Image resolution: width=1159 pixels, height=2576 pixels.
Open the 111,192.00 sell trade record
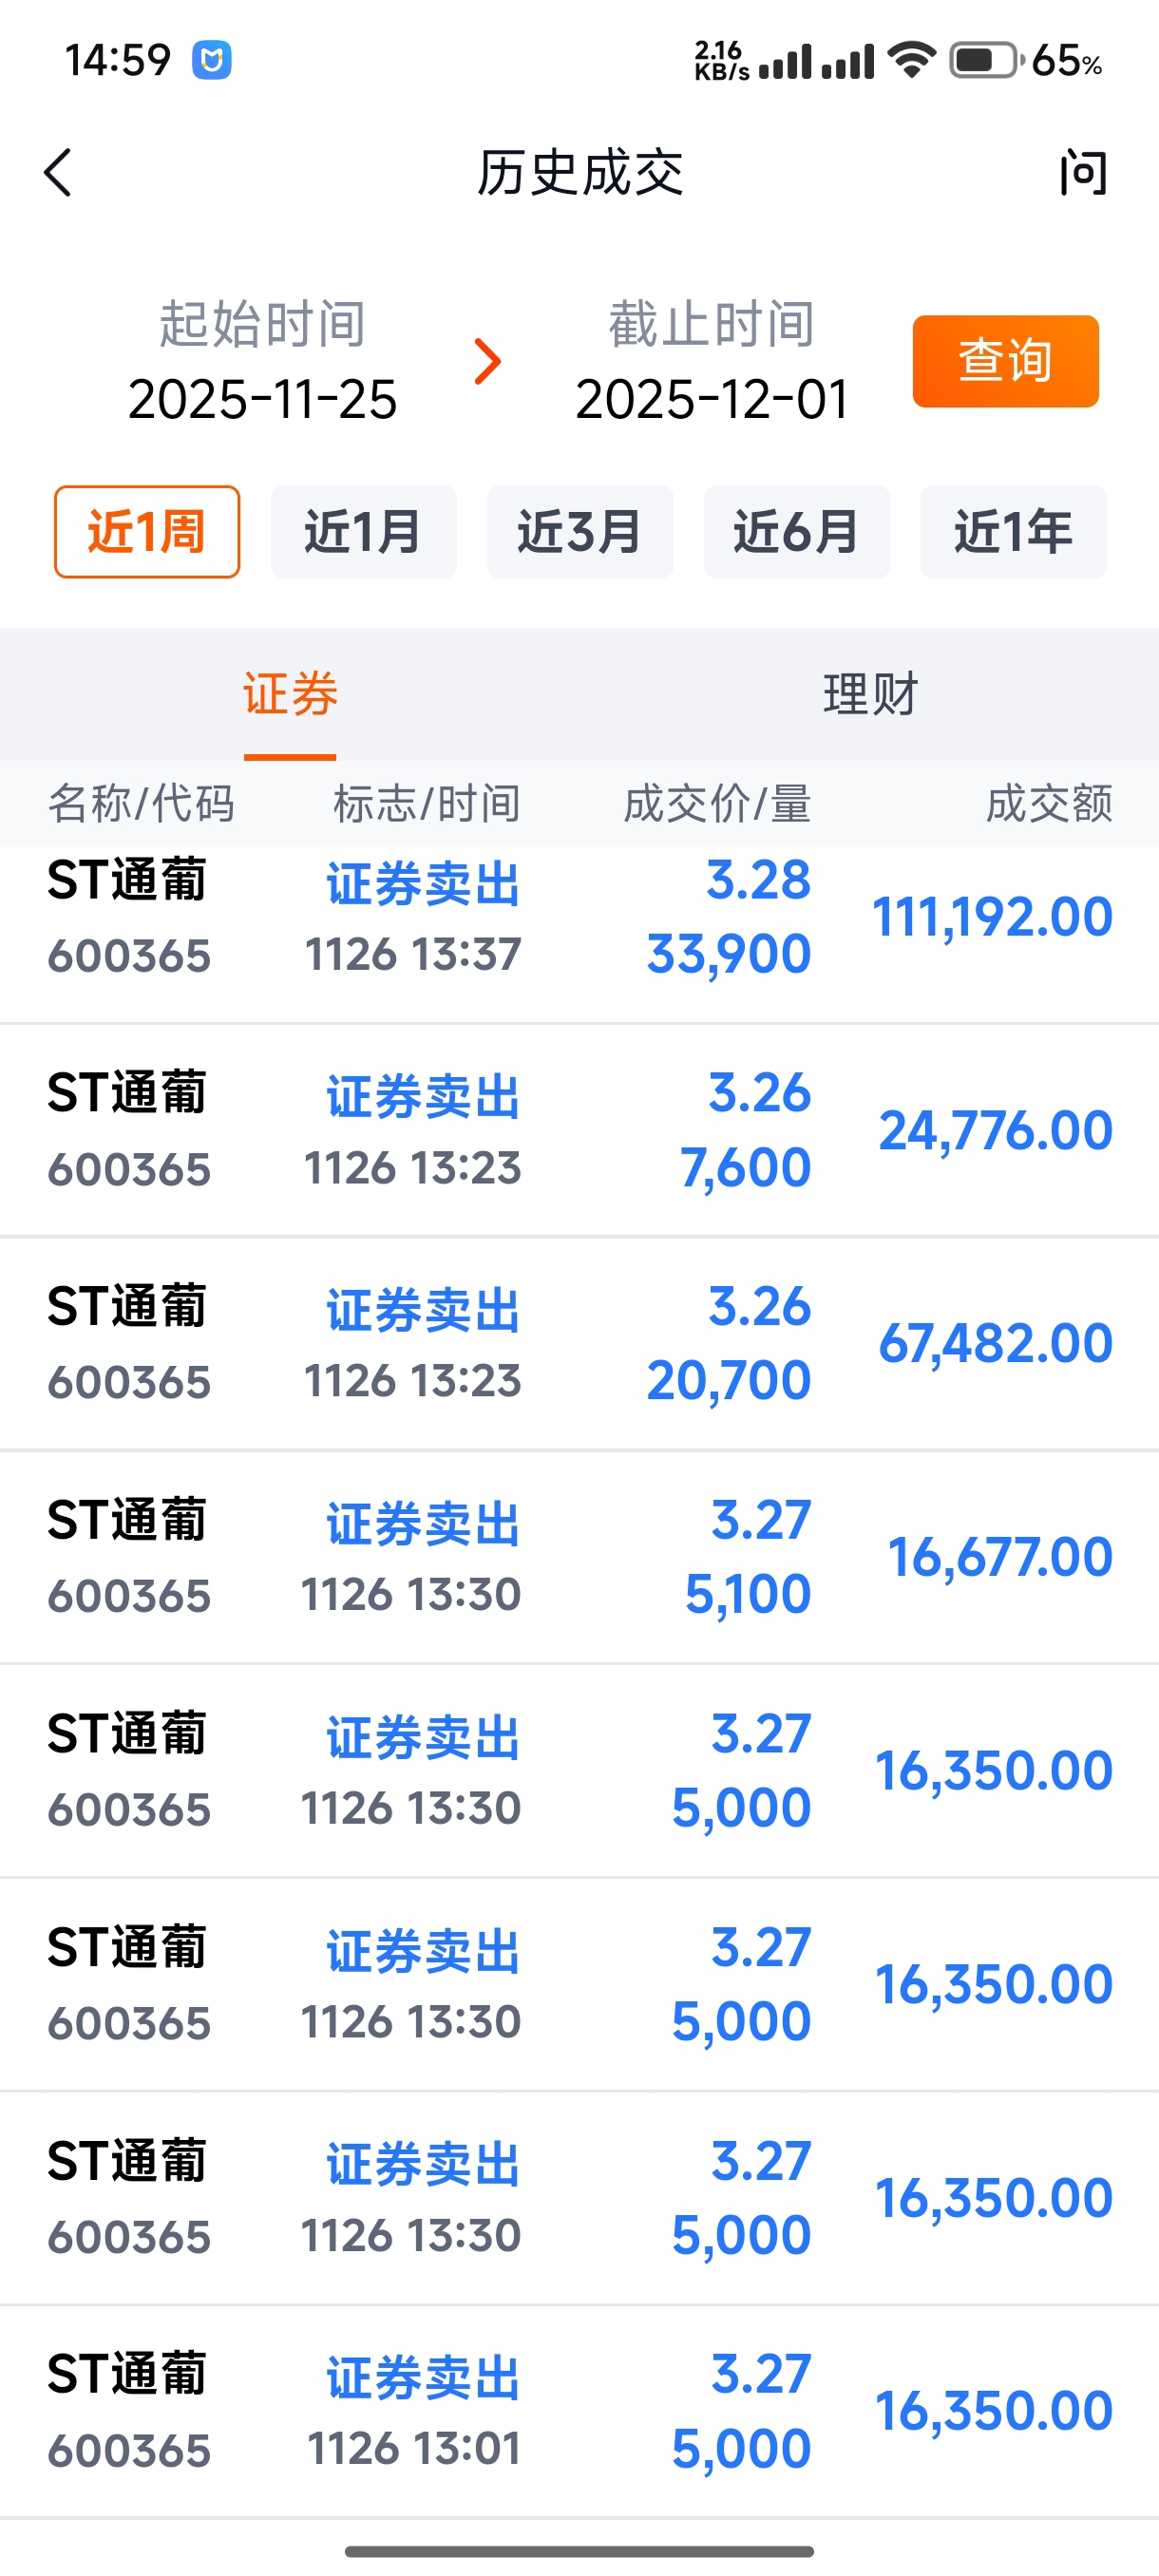580,917
